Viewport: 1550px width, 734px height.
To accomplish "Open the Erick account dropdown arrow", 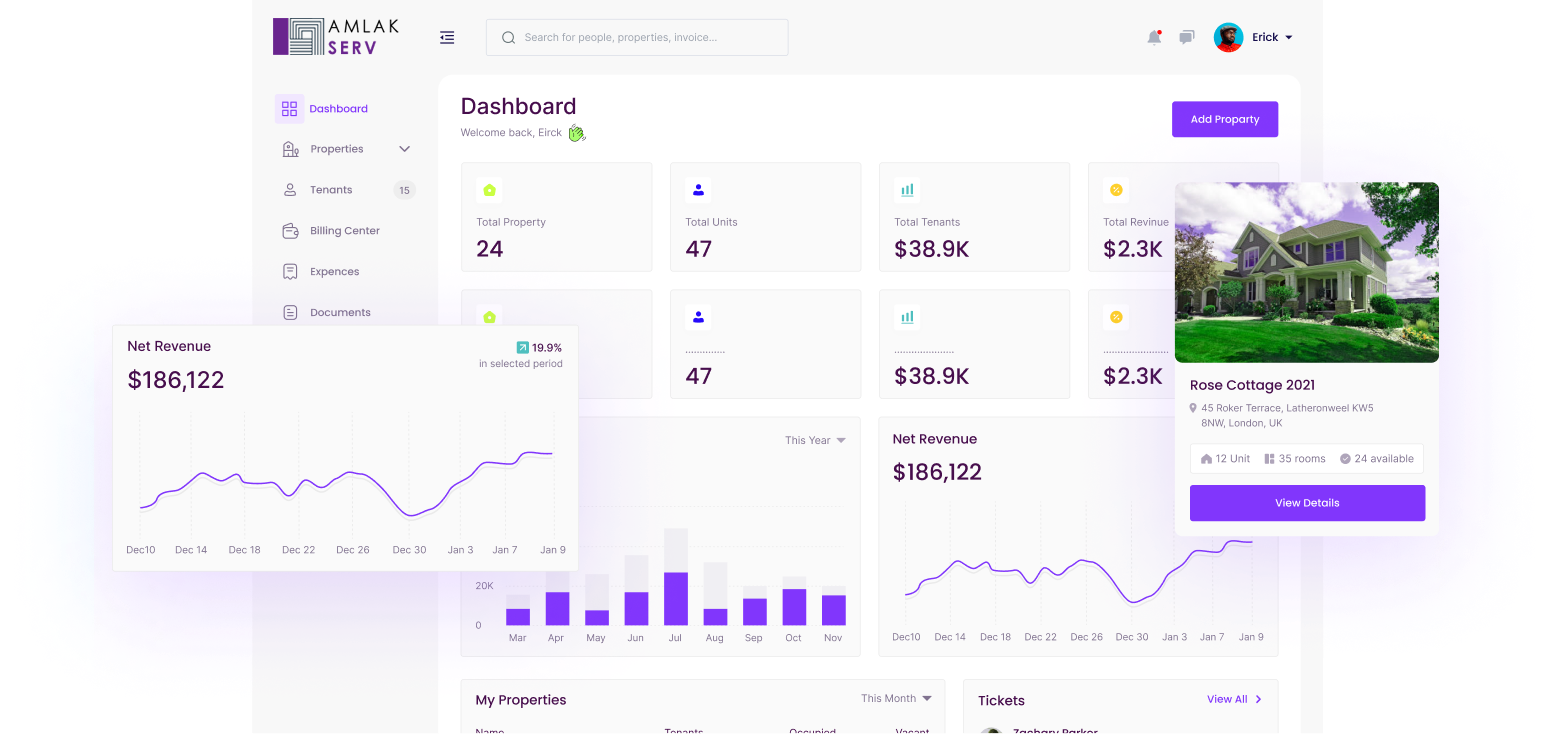I will (1288, 38).
